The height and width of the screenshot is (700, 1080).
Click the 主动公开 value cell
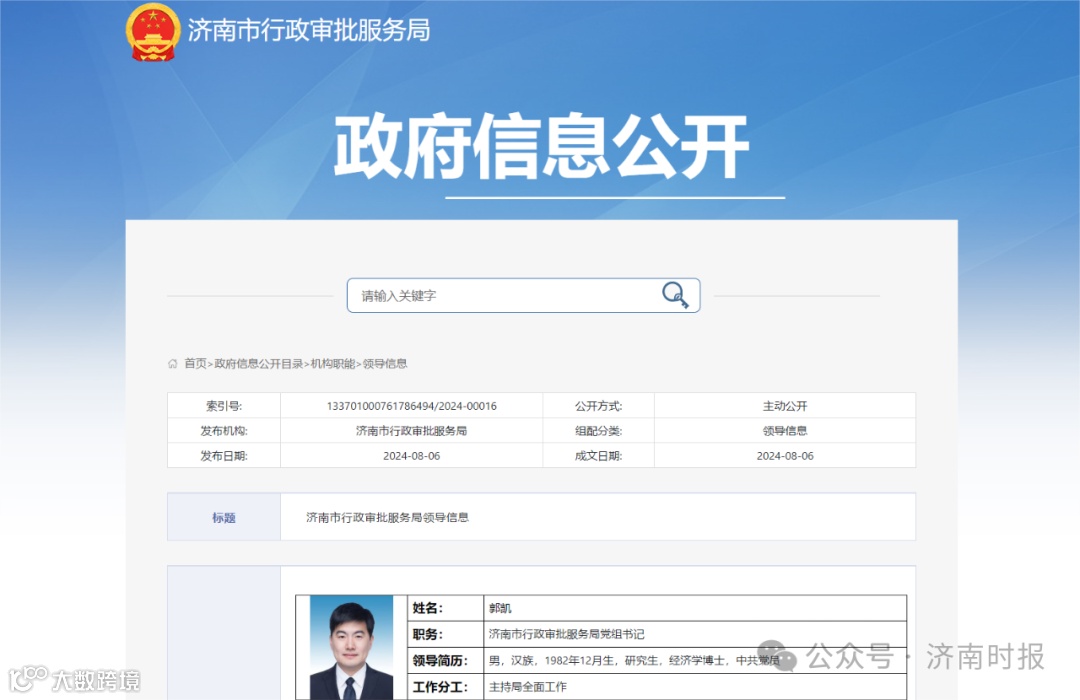click(x=785, y=406)
